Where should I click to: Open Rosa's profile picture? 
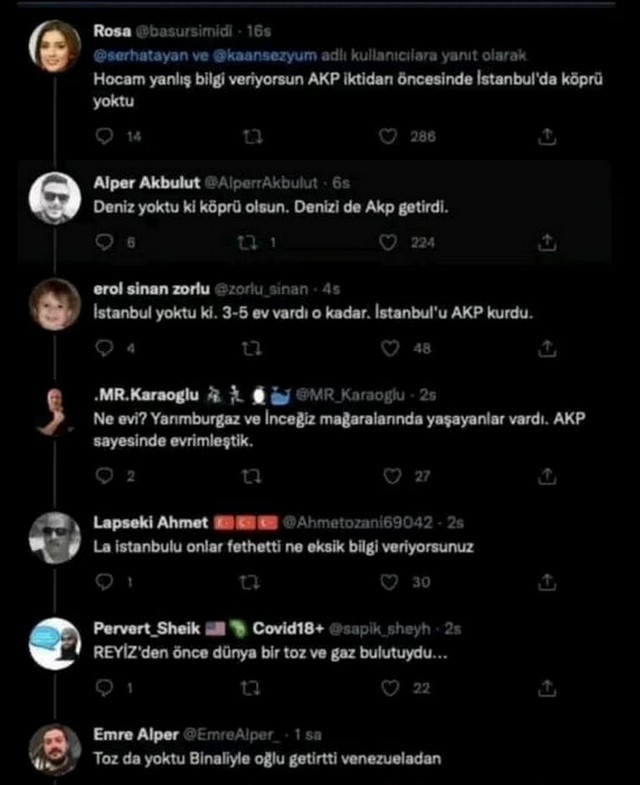(55, 46)
